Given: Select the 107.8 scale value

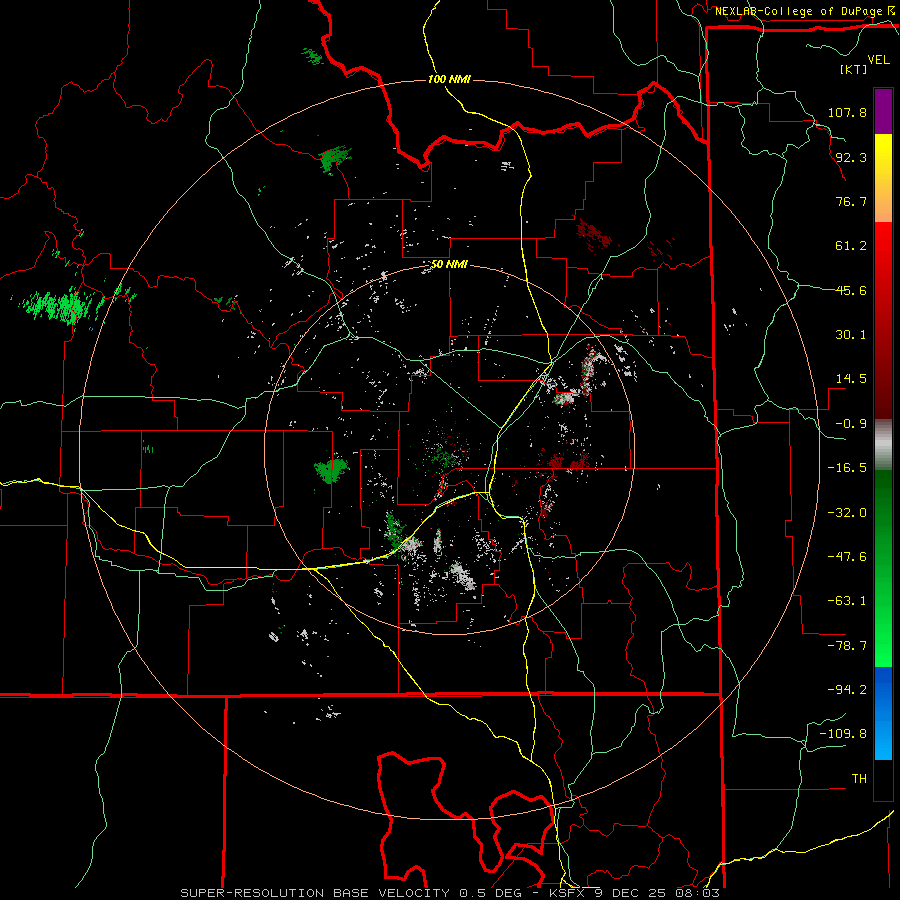Looking at the screenshot, I should [x=847, y=112].
